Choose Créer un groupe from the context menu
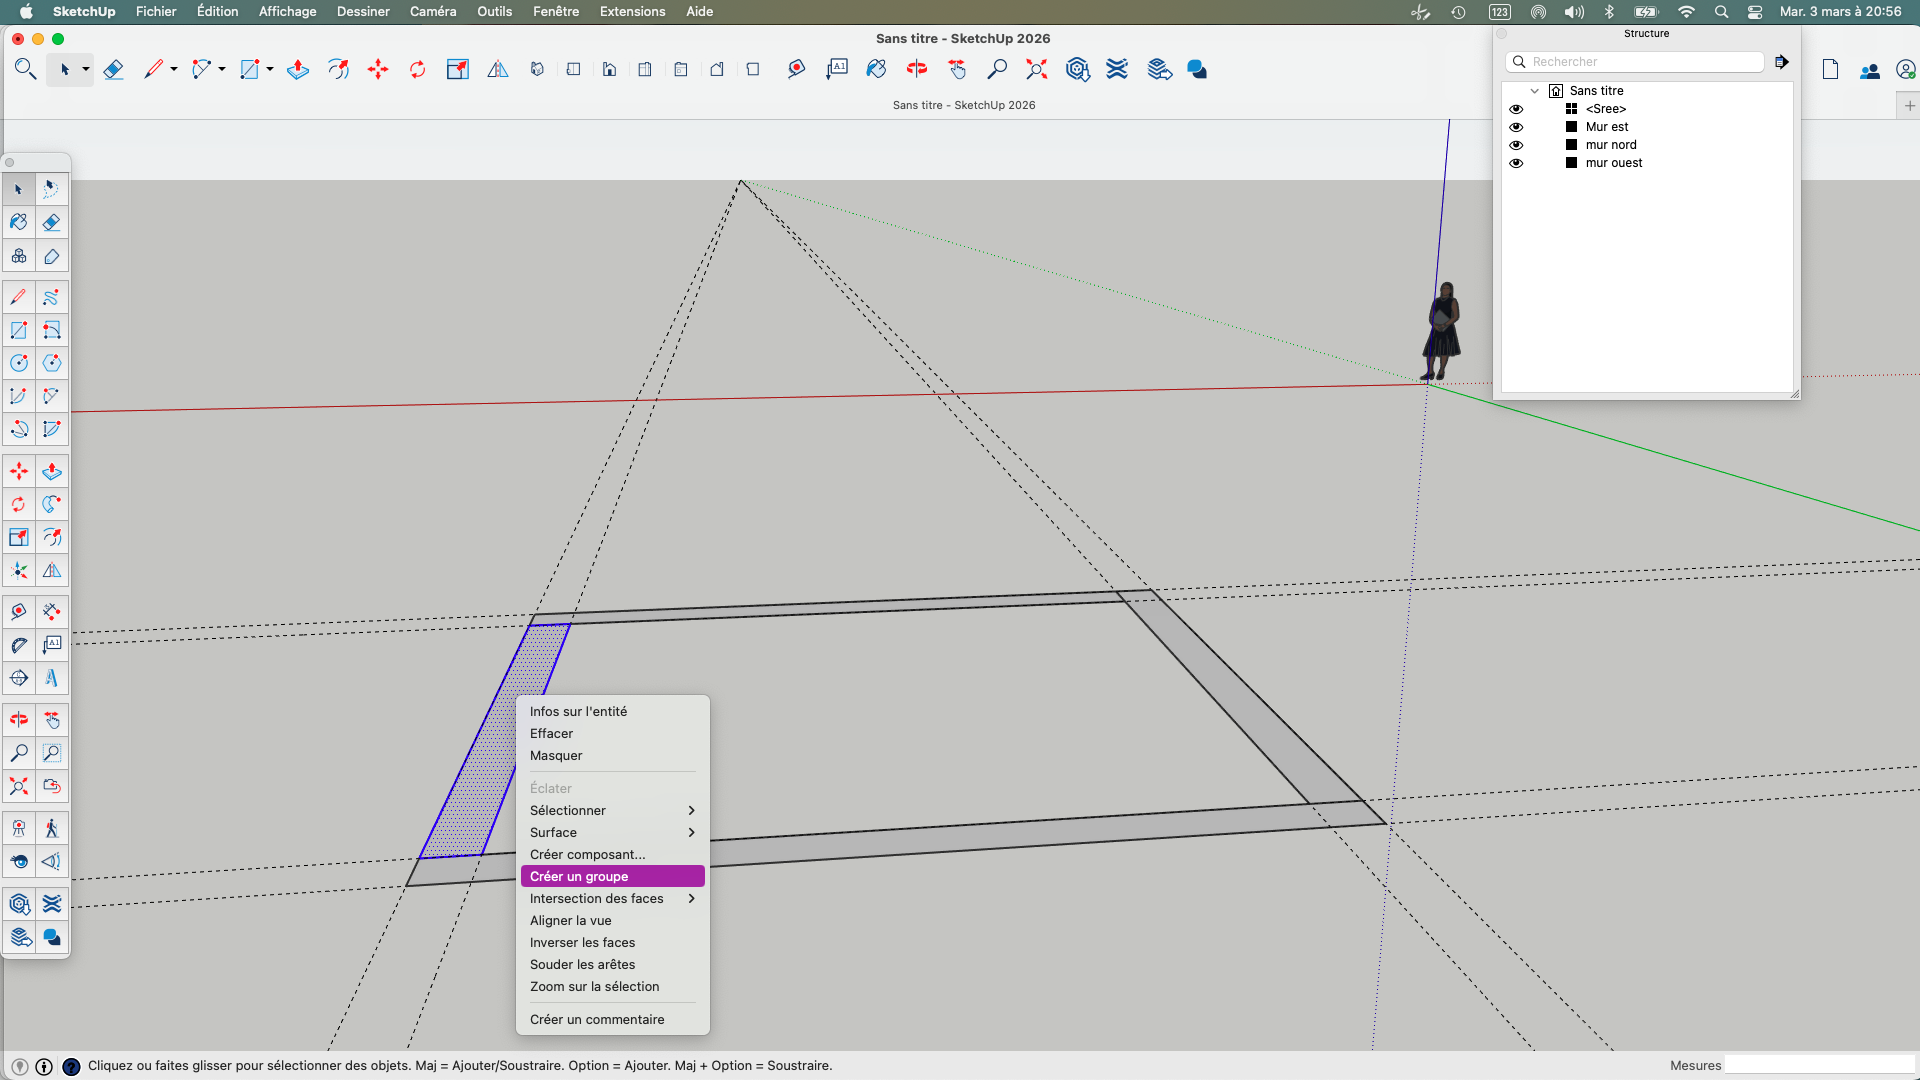 click(578, 875)
